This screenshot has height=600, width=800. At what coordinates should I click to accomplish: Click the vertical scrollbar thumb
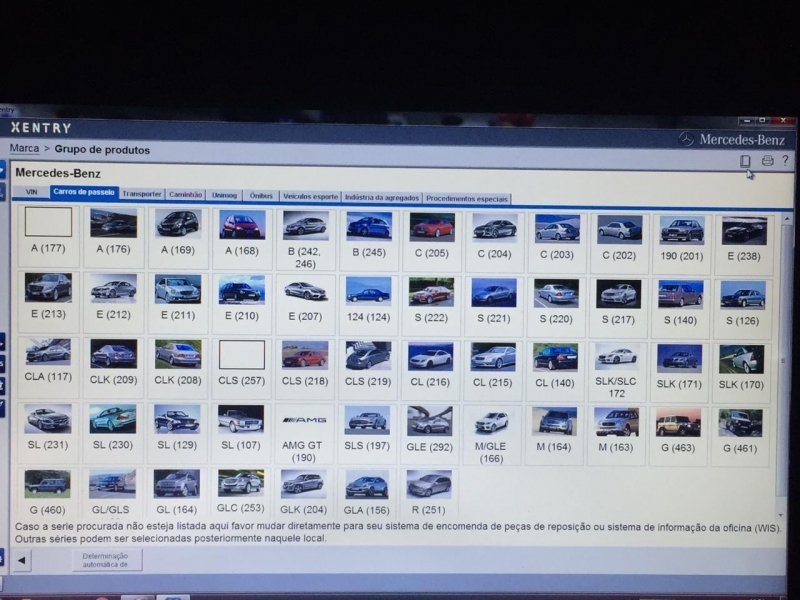pos(784,362)
